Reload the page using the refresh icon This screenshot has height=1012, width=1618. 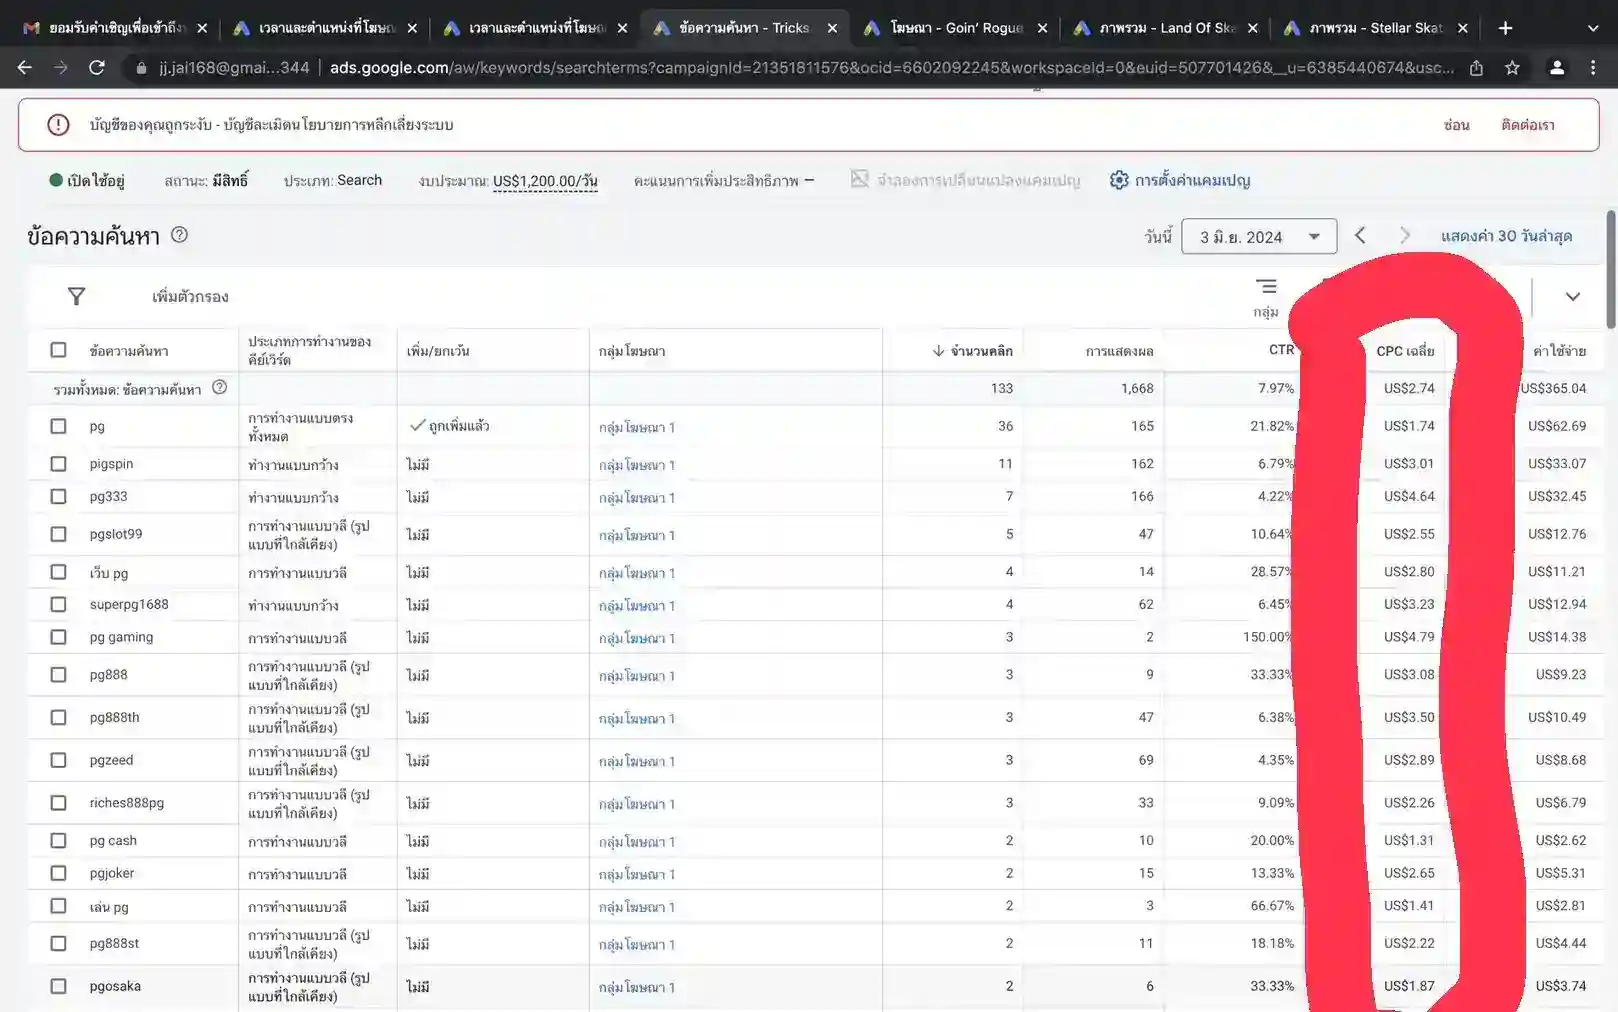pos(96,67)
